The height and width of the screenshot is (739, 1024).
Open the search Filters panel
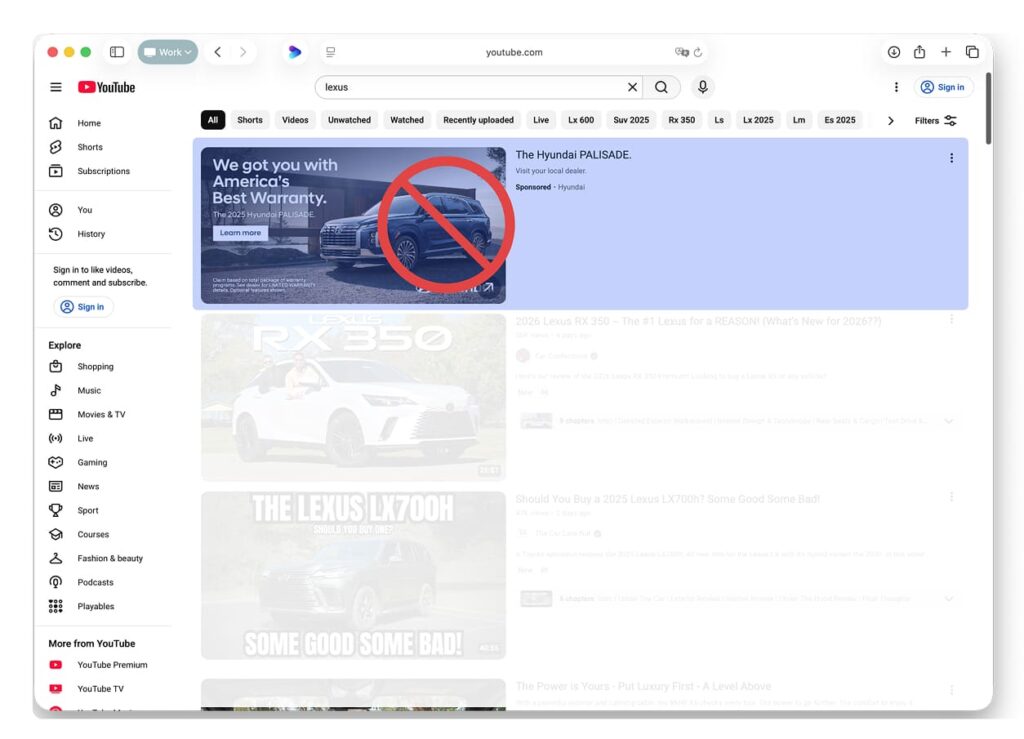pyautogui.click(x=933, y=120)
